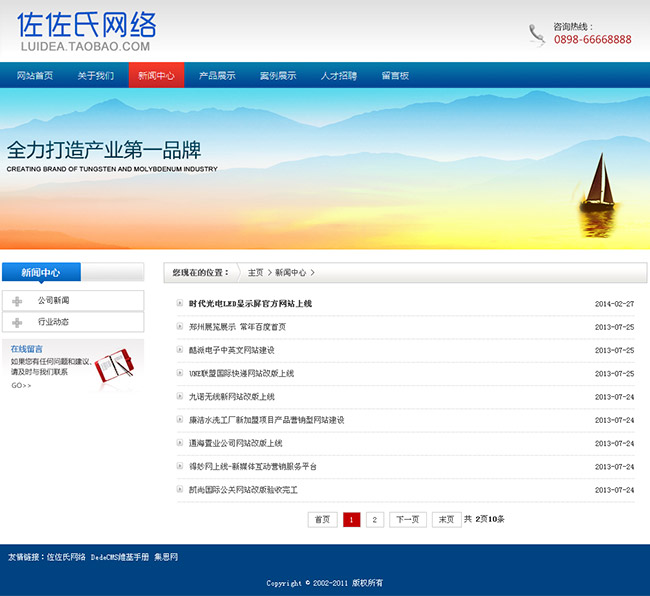This screenshot has height=596, width=650.
Task: Click the hotline number 0898-66668888
Action: coord(593,39)
